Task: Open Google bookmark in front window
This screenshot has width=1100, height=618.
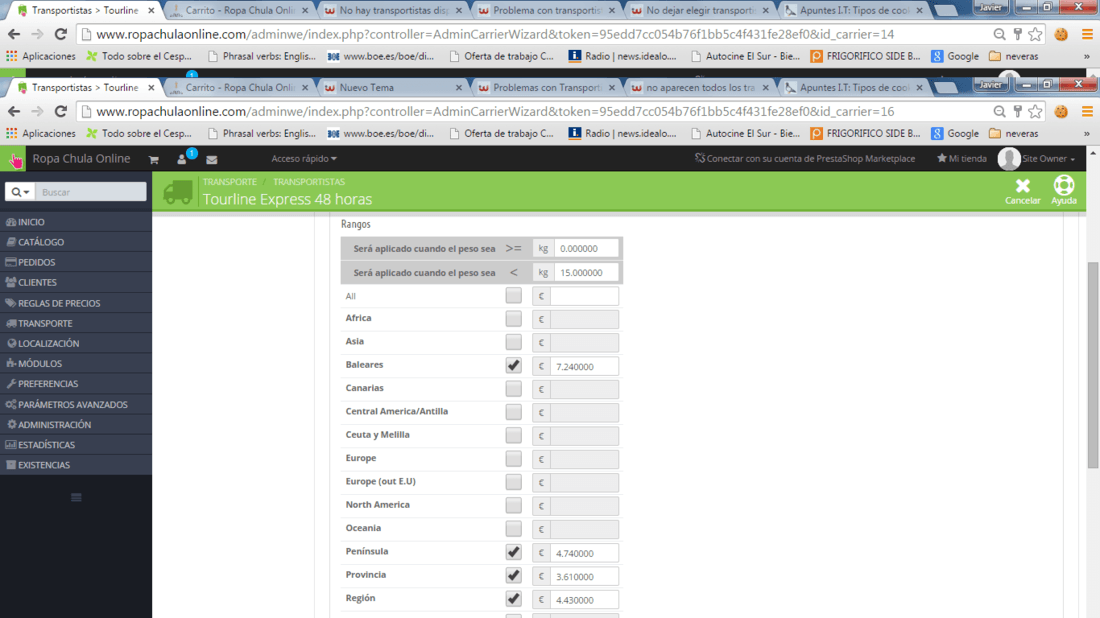Action: [955, 133]
